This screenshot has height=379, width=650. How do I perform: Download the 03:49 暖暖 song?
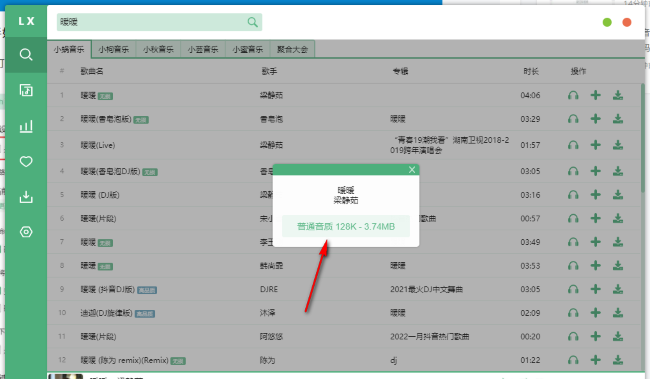click(618, 242)
